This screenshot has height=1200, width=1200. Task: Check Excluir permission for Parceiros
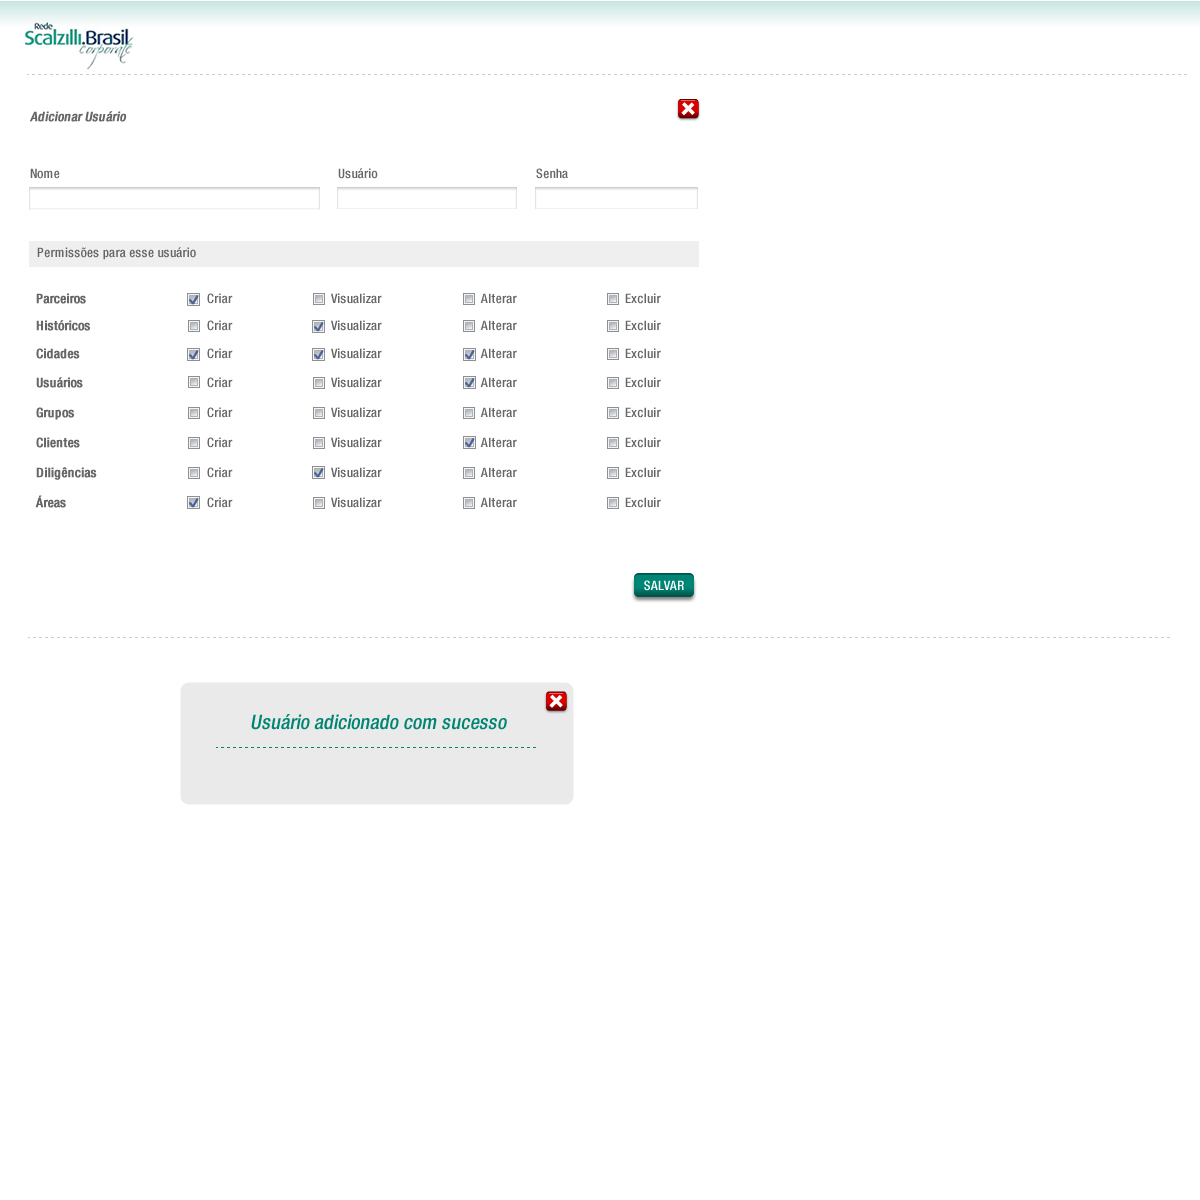(613, 299)
